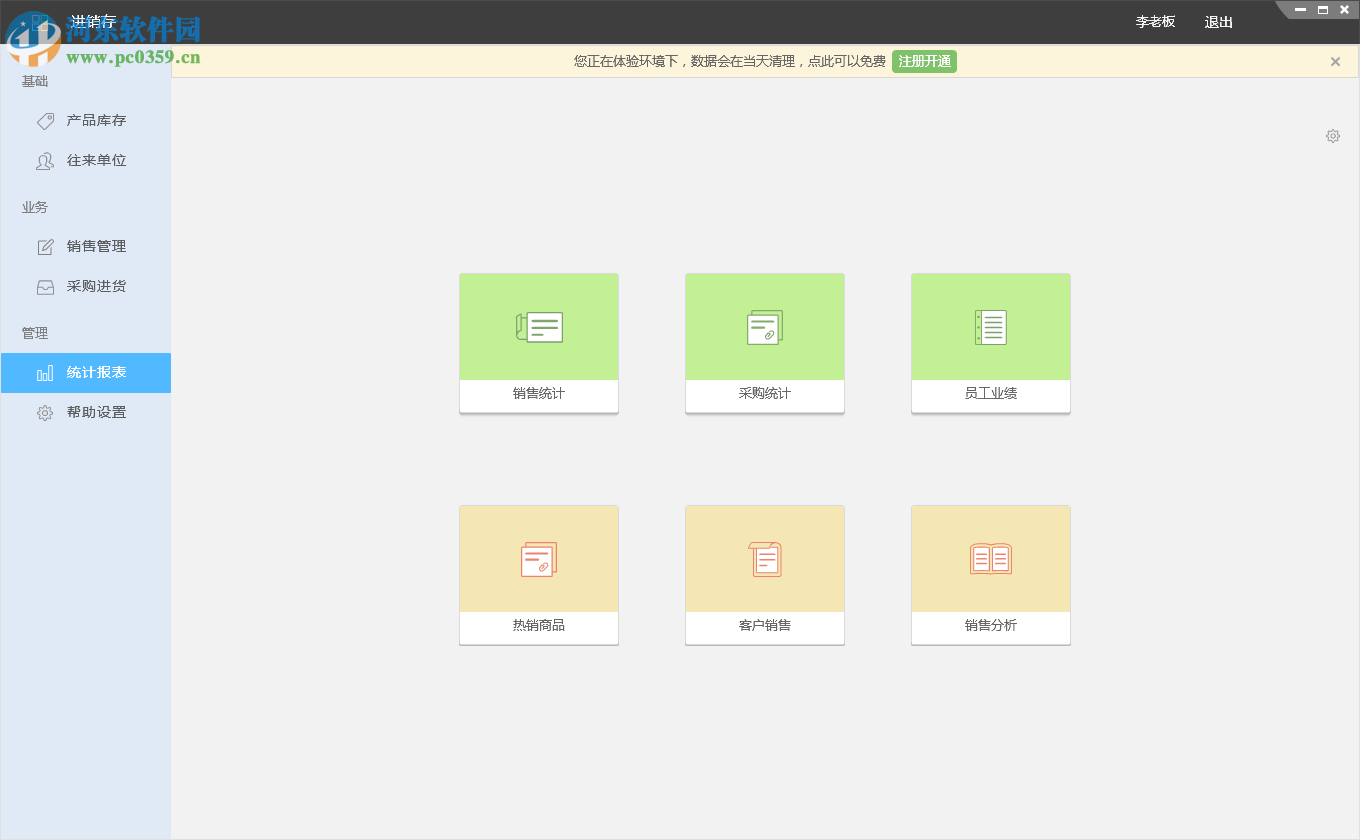Click the 热销商品 tile label

pyautogui.click(x=539, y=626)
